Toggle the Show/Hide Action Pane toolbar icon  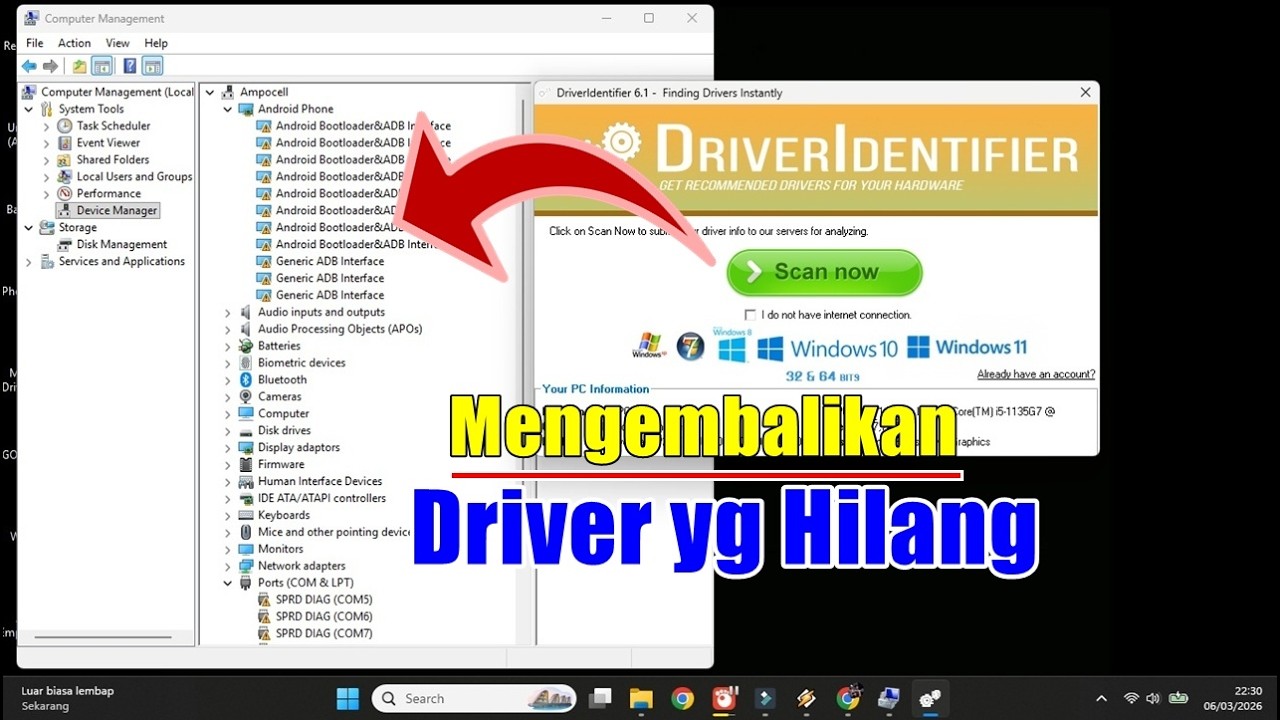click(x=152, y=66)
